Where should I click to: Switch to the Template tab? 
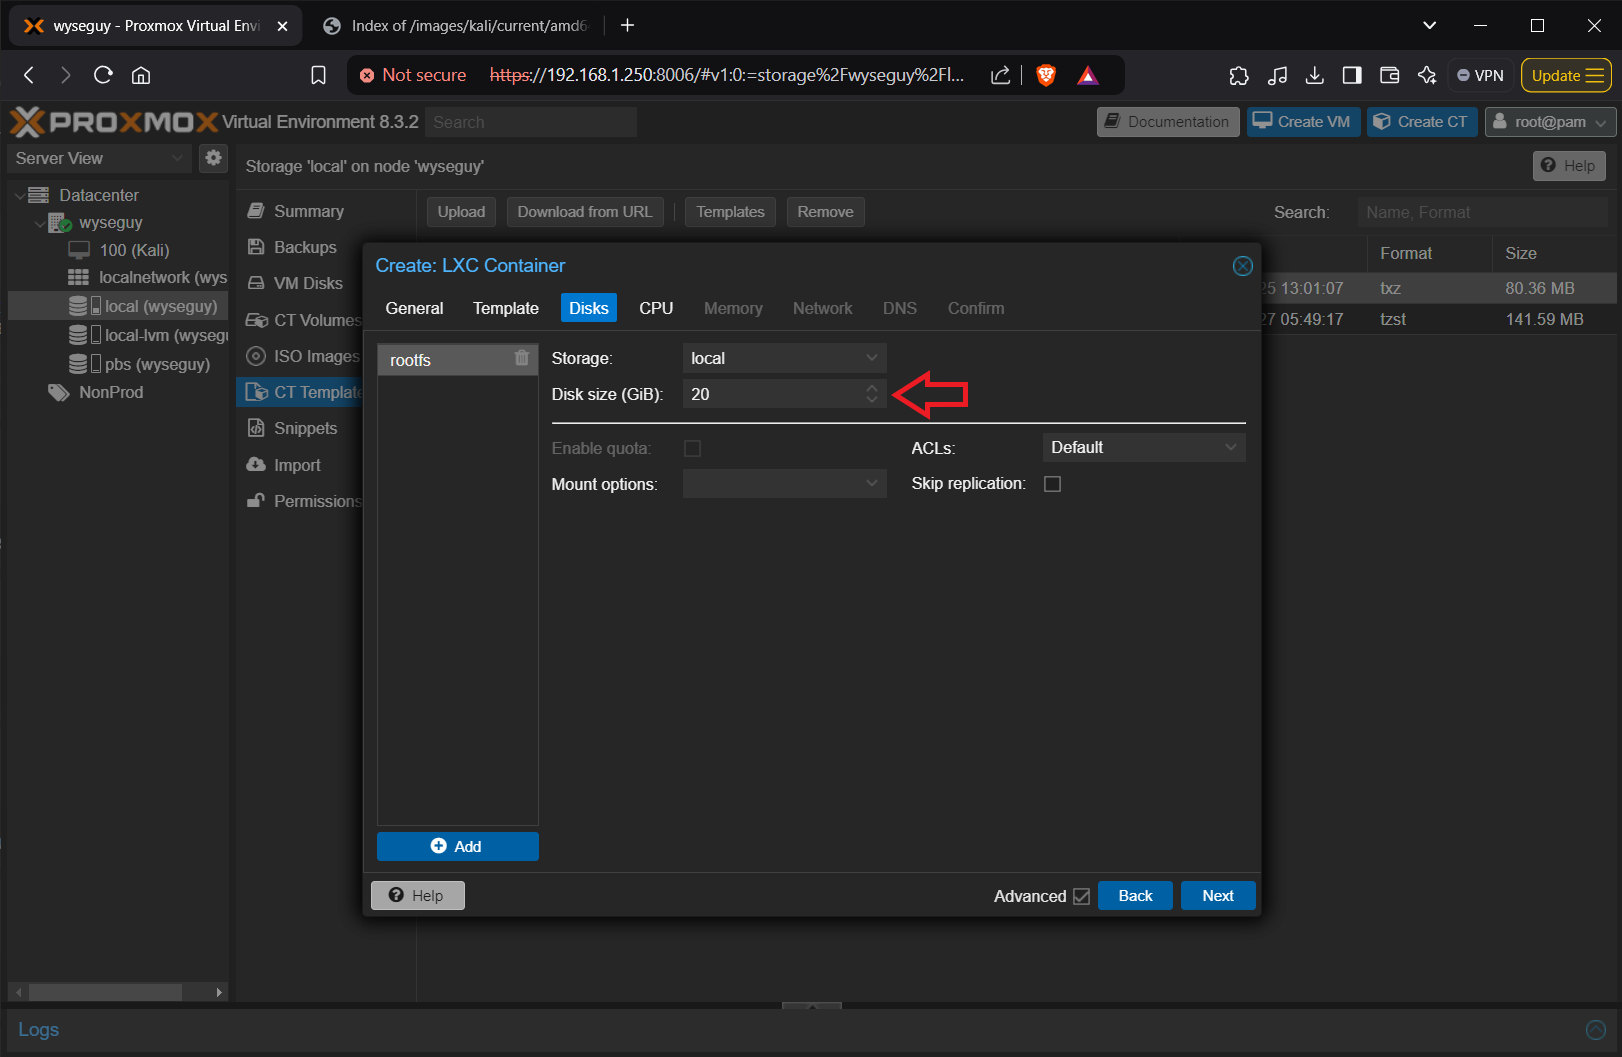pyautogui.click(x=506, y=308)
